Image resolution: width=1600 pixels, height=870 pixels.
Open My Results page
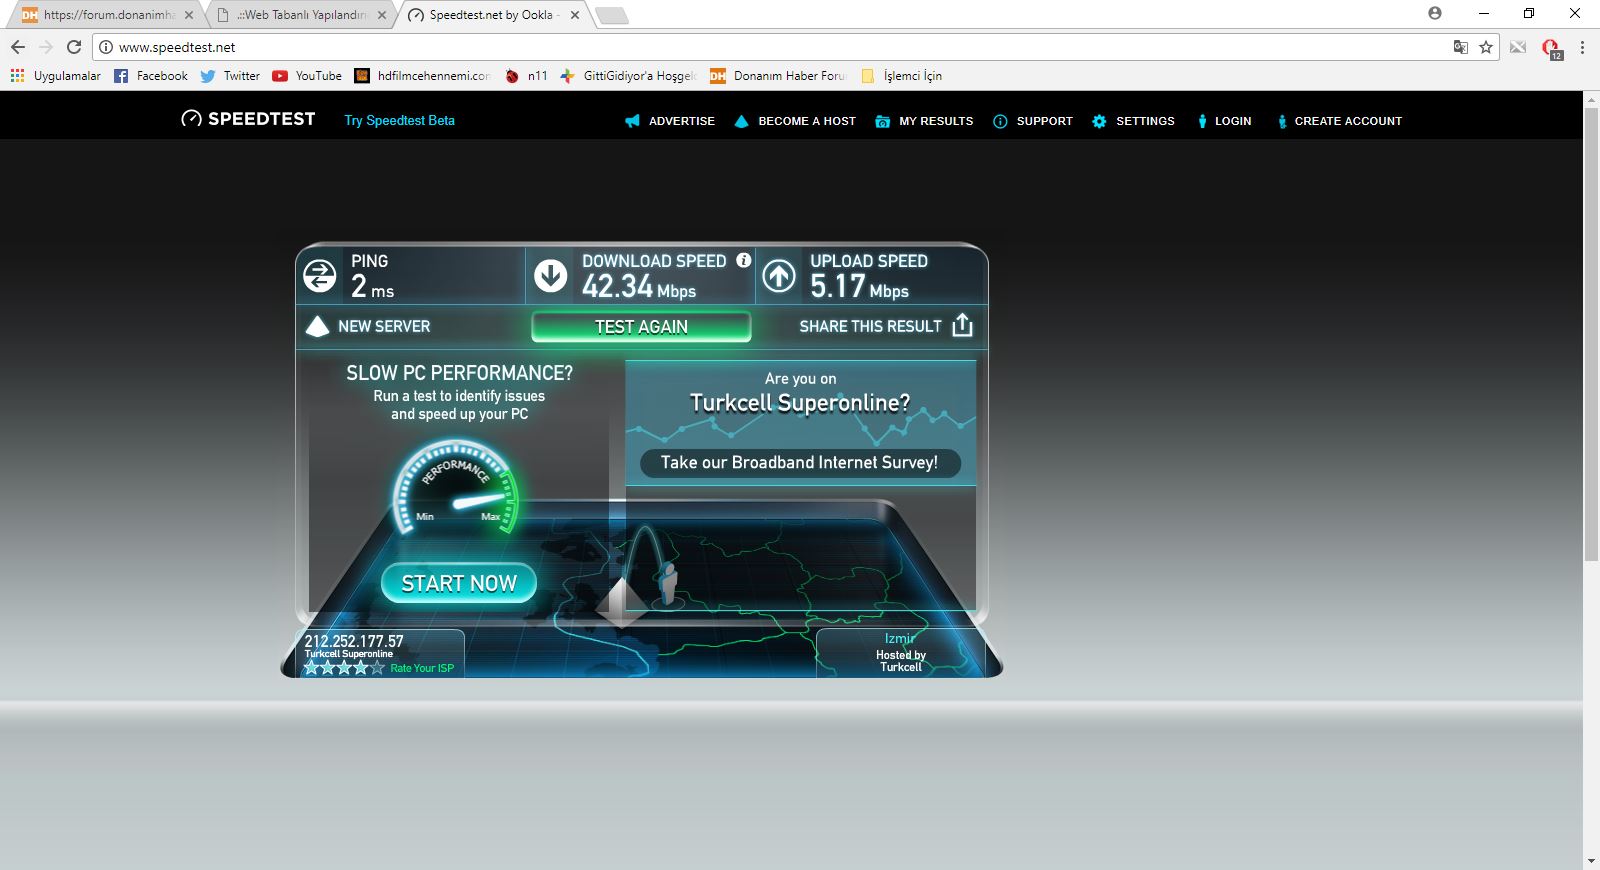(x=924, y=121)
